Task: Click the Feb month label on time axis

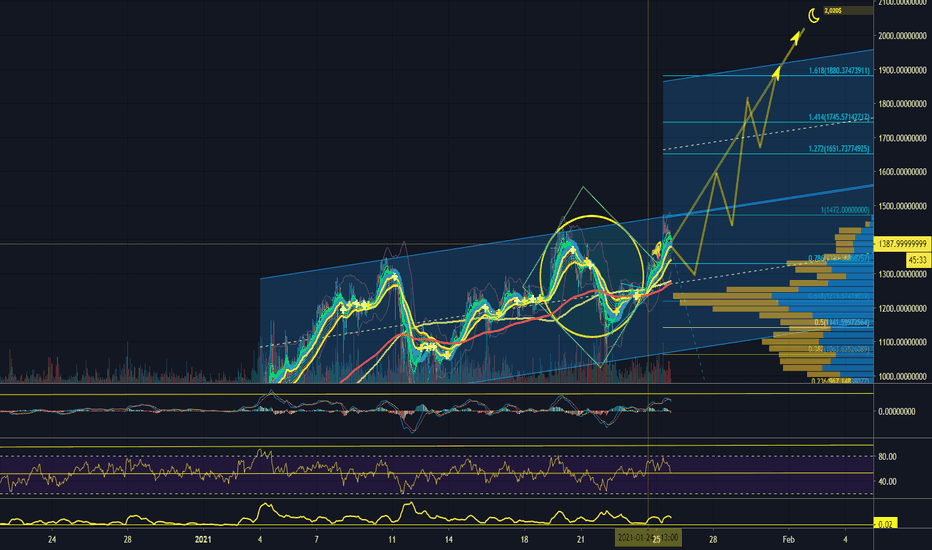Action: point(788,539)
